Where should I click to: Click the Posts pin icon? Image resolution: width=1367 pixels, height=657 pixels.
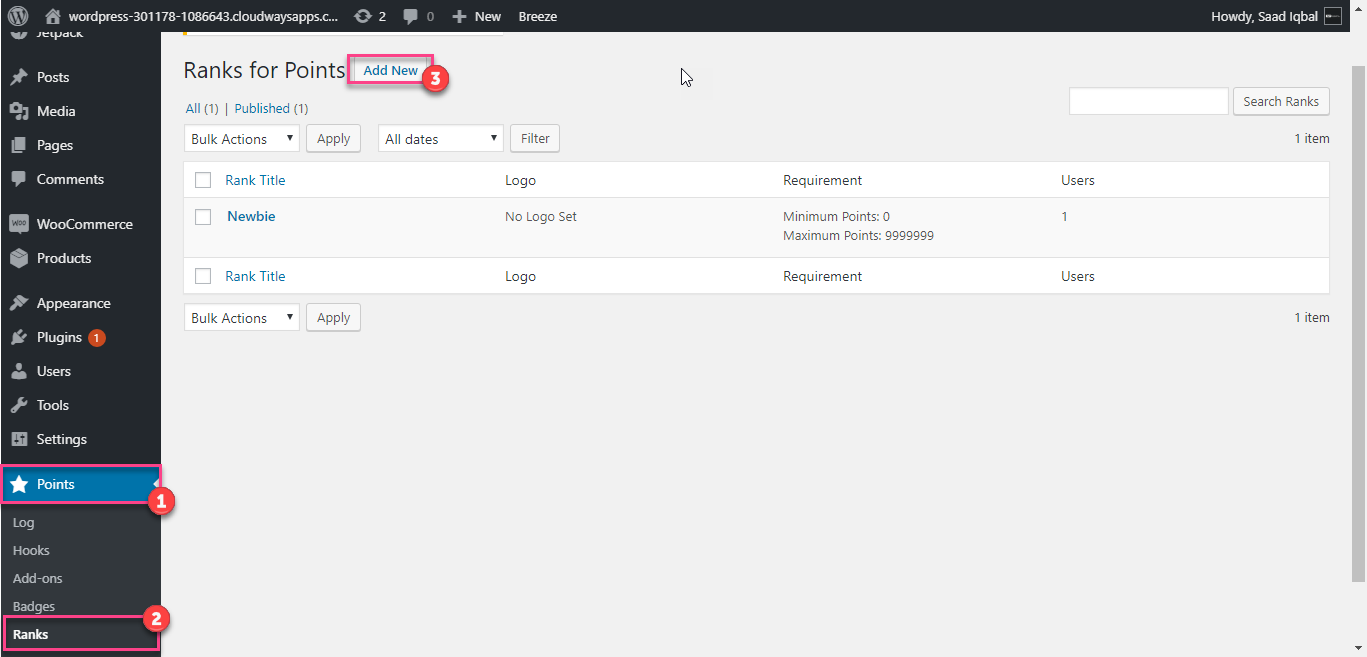[x=18, y=77]
